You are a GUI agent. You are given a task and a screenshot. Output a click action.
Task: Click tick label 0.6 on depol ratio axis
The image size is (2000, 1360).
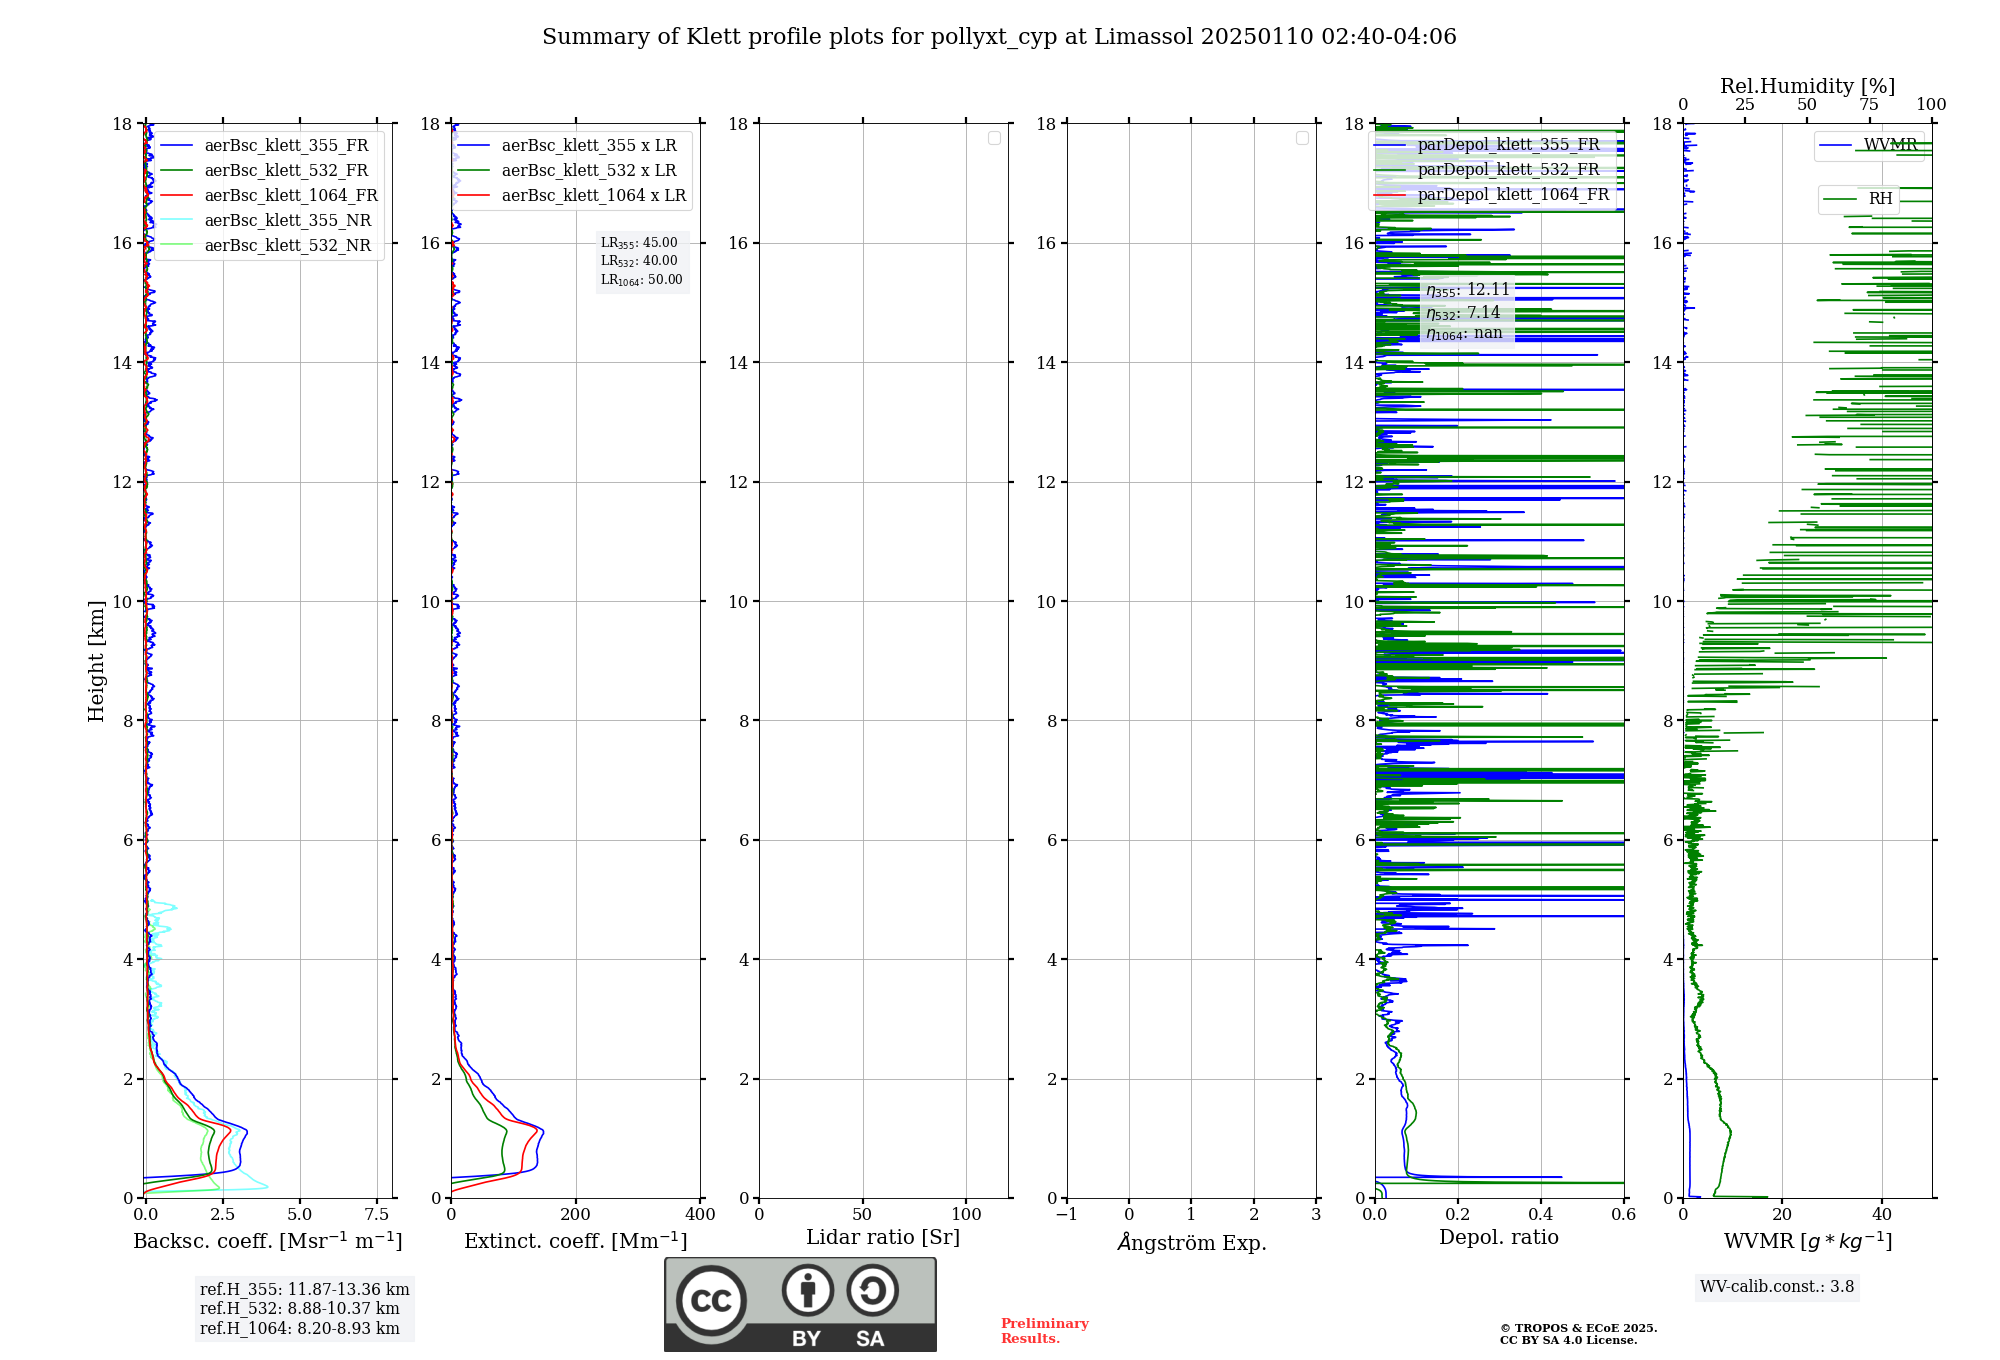coord(1623,1215)
